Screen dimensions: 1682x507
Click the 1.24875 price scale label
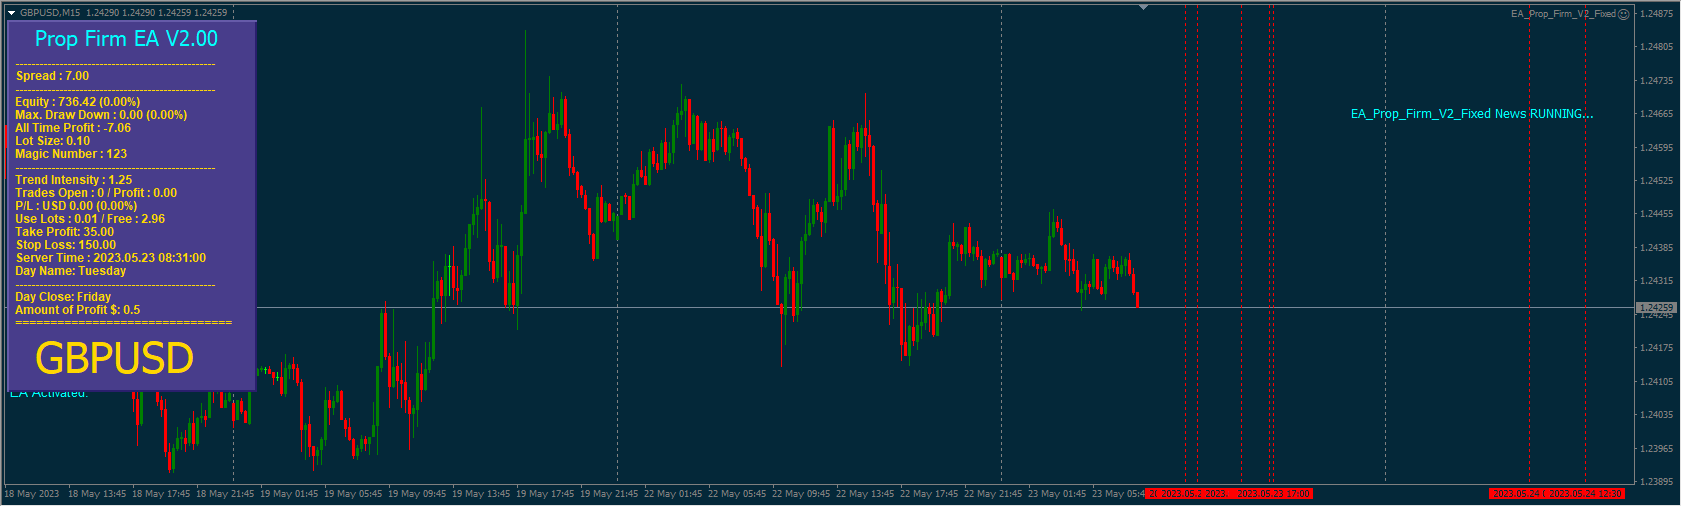[x=1656, y=14]
